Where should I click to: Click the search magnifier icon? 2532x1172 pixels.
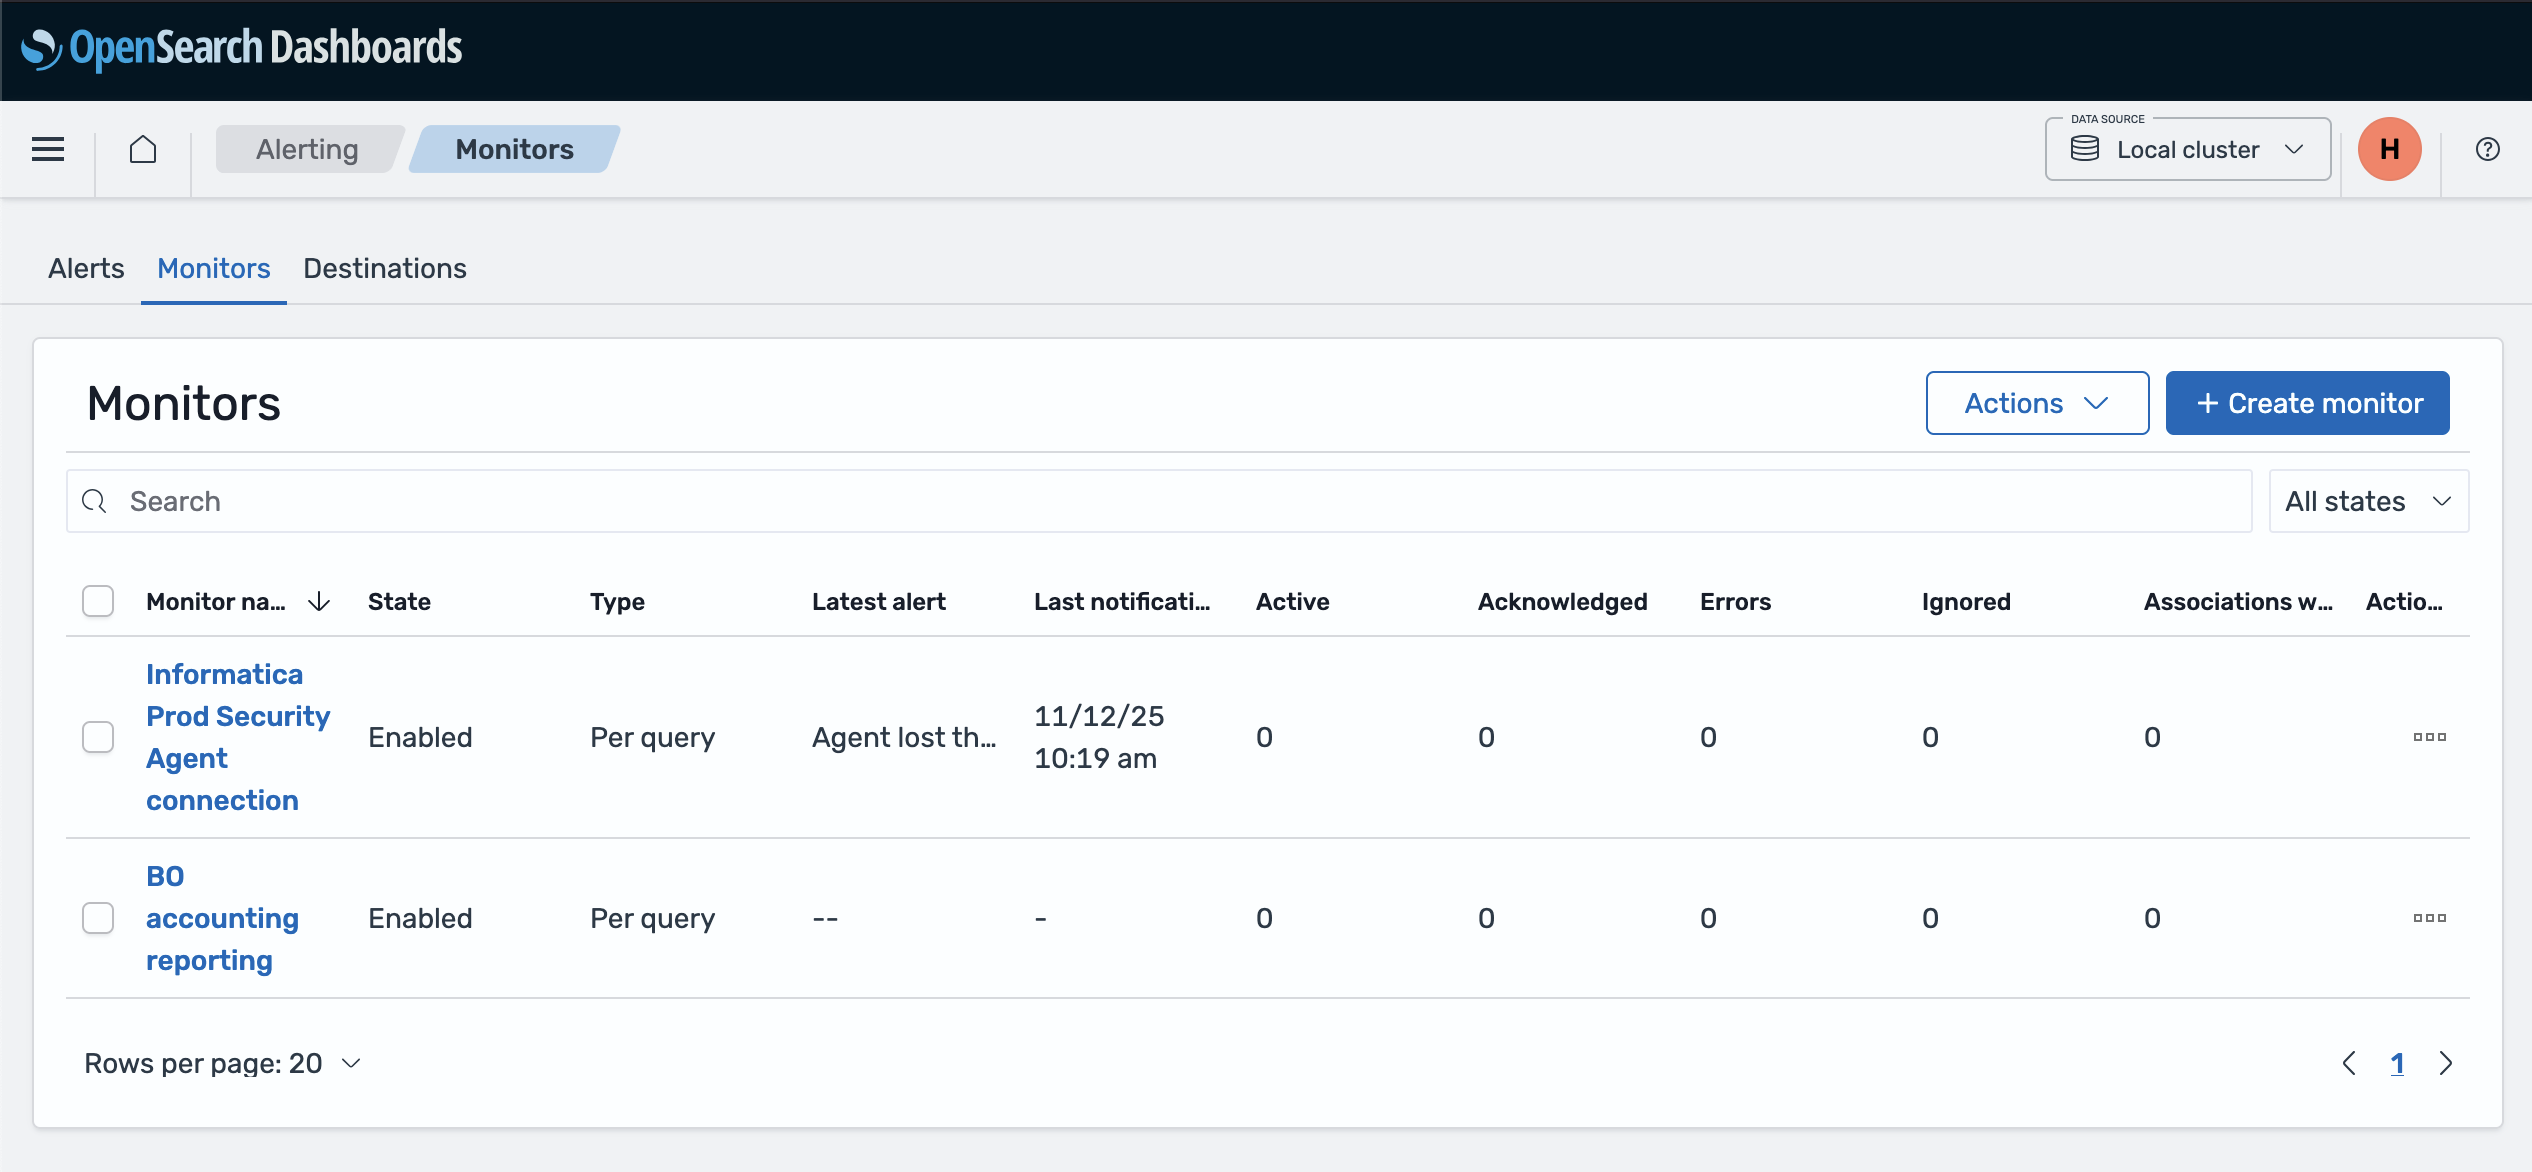95,500
